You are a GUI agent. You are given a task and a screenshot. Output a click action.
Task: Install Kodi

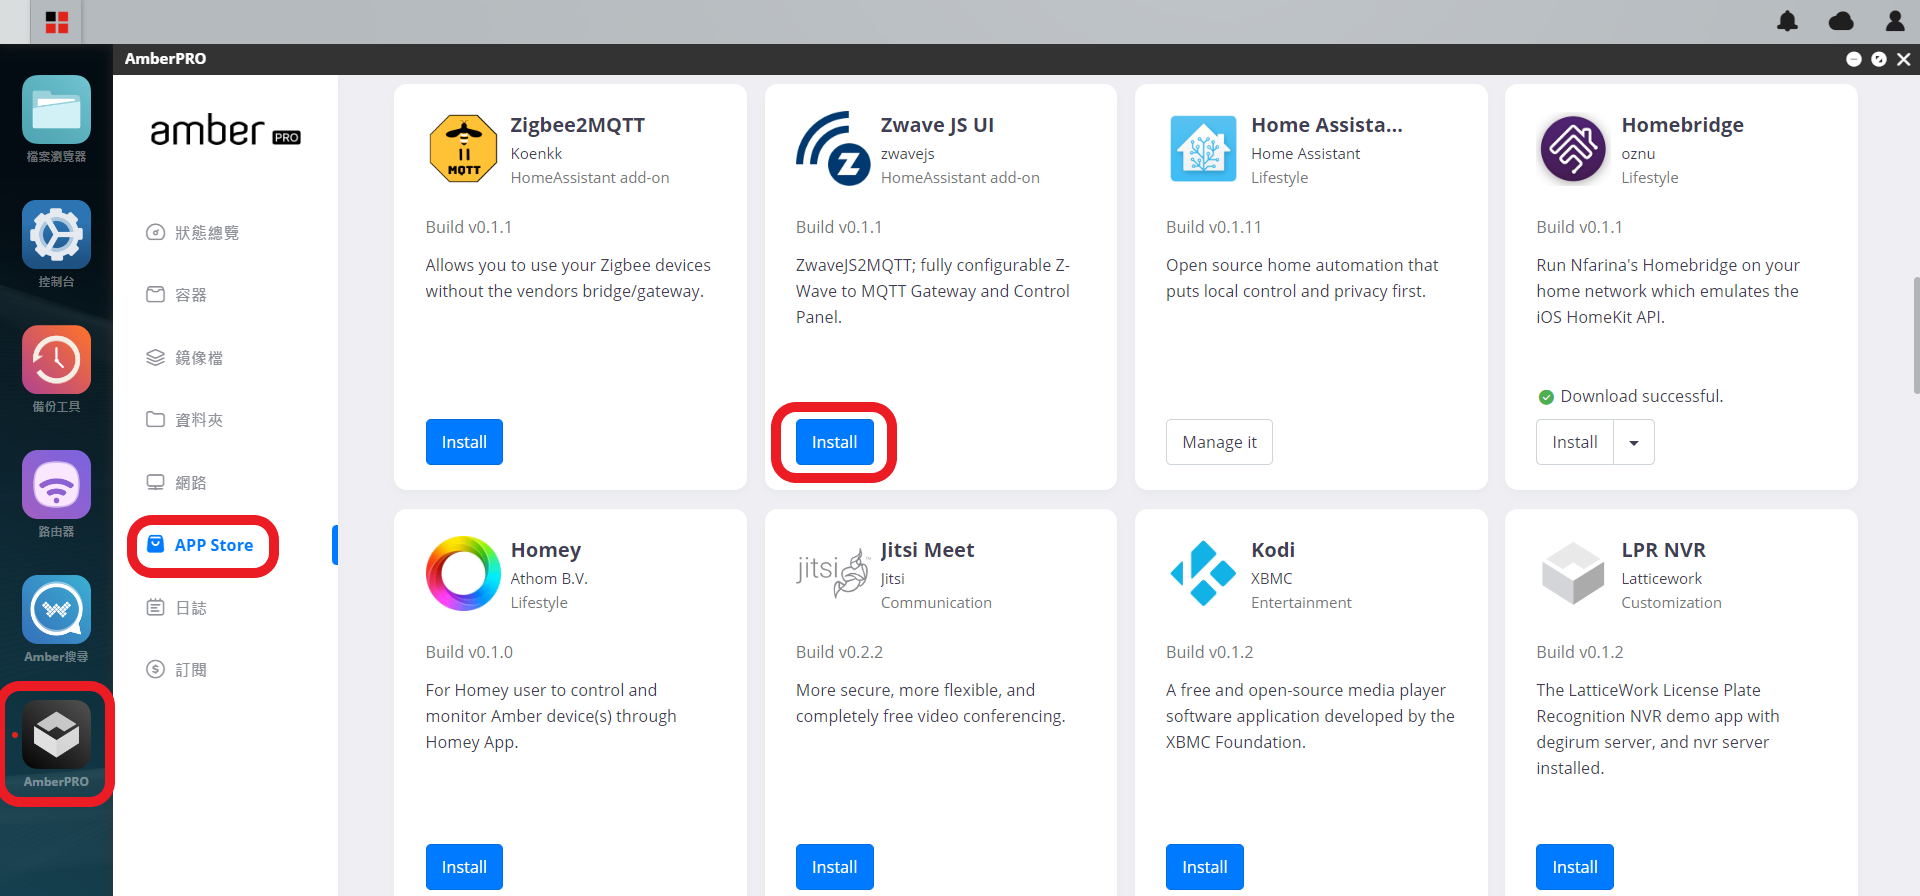click(x=1205, y=867)
